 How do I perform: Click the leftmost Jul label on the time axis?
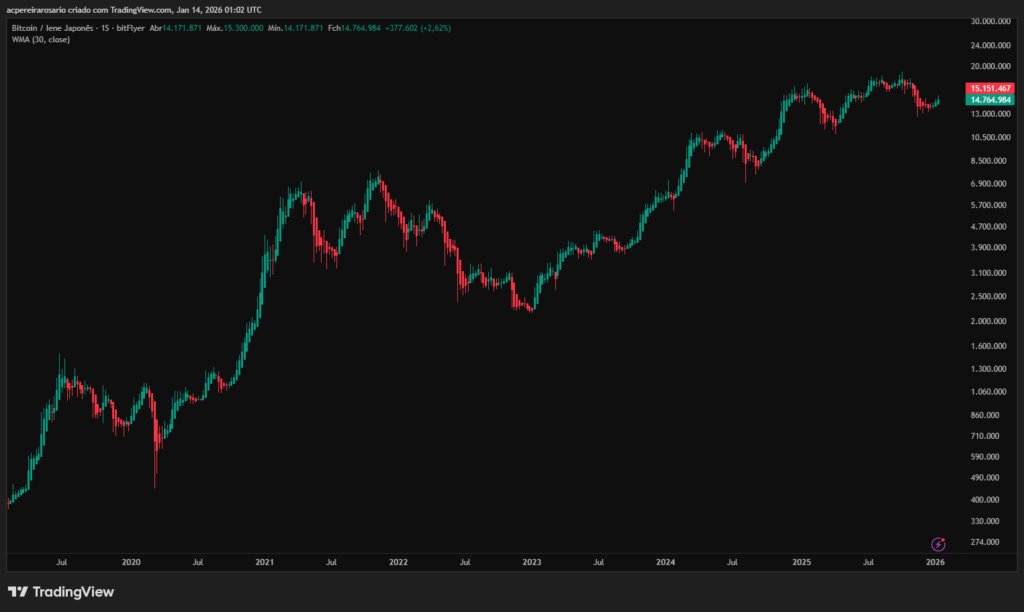click(x=62, y=562)
